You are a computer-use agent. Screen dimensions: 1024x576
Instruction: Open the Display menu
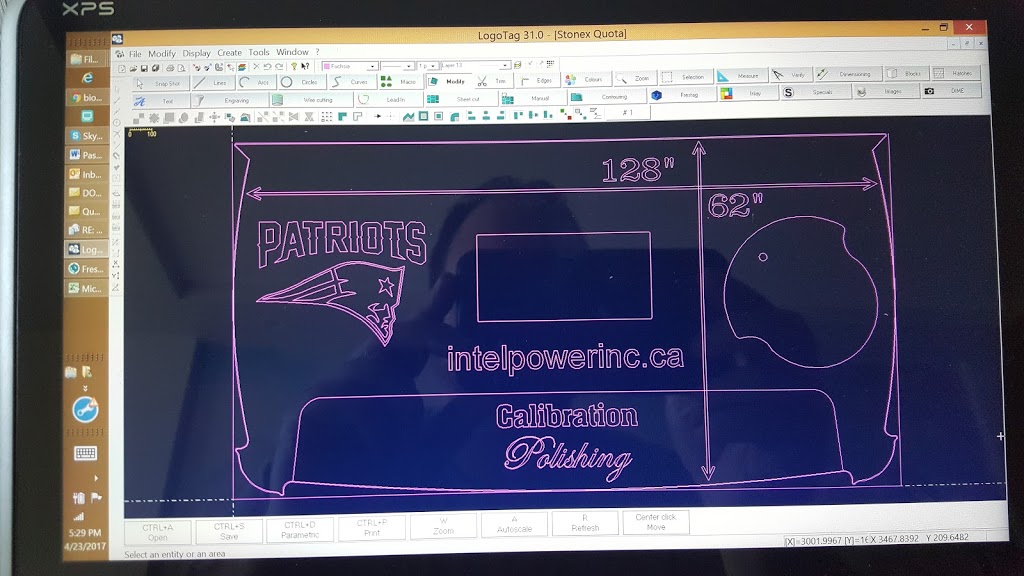click(196, 53)
